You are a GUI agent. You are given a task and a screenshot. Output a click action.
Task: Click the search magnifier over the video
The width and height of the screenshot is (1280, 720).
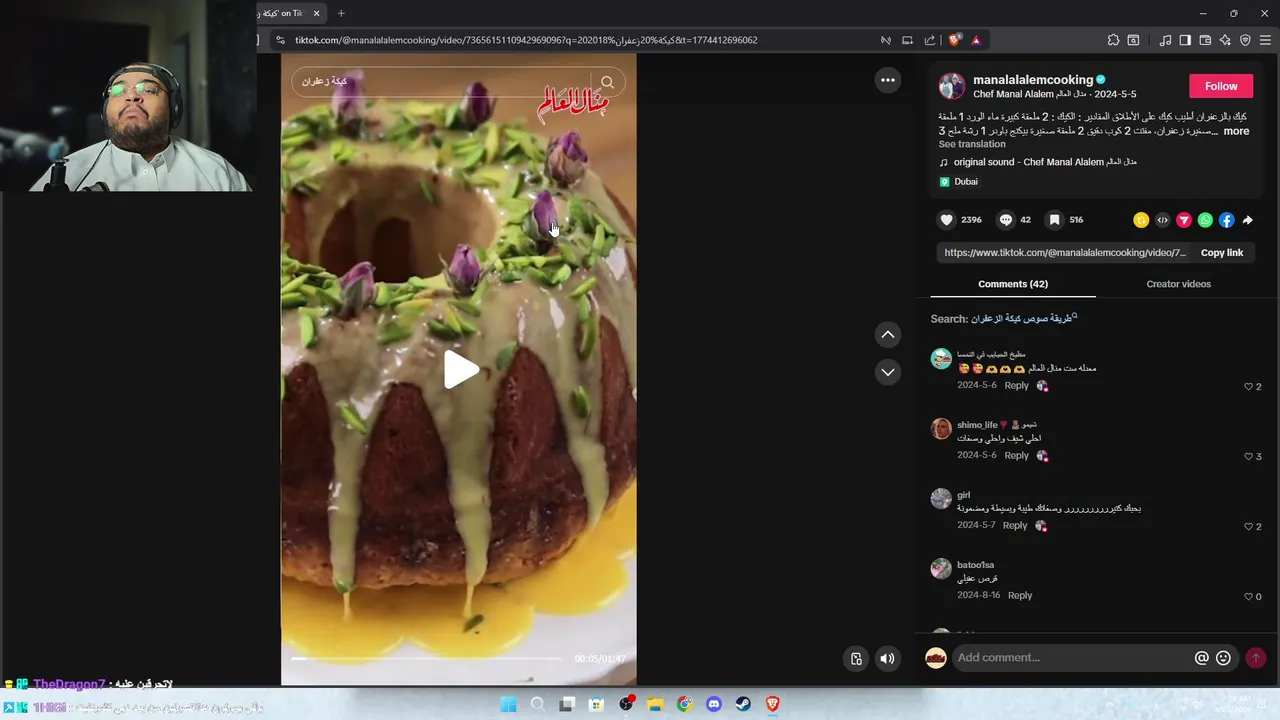point(607,81)
